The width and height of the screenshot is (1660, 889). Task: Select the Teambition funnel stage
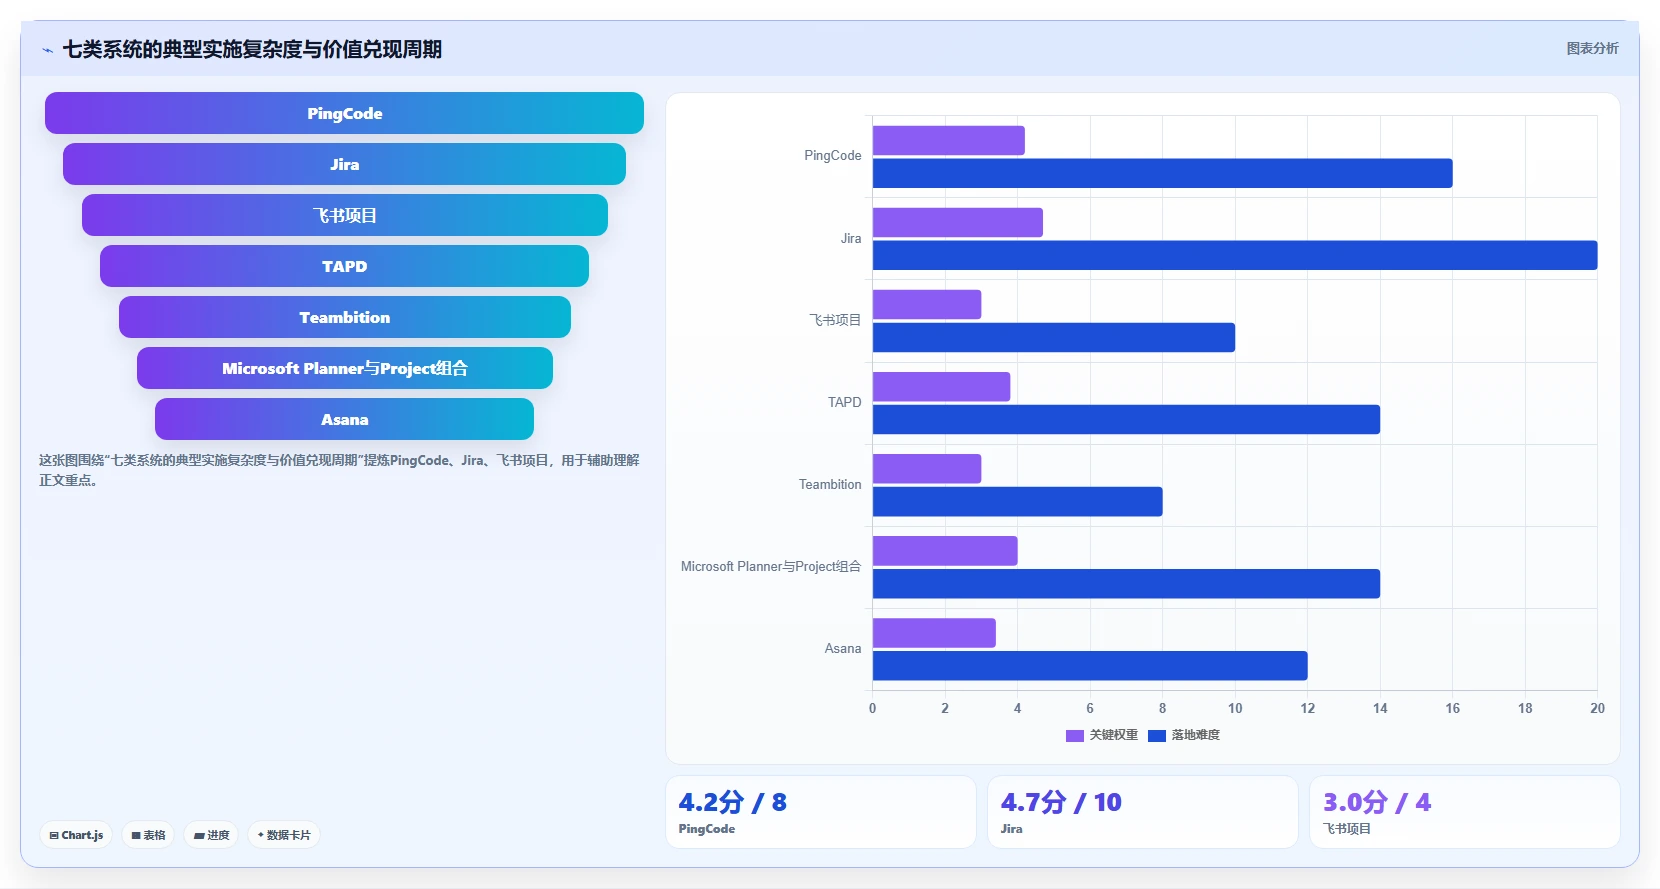coord(344,317)
